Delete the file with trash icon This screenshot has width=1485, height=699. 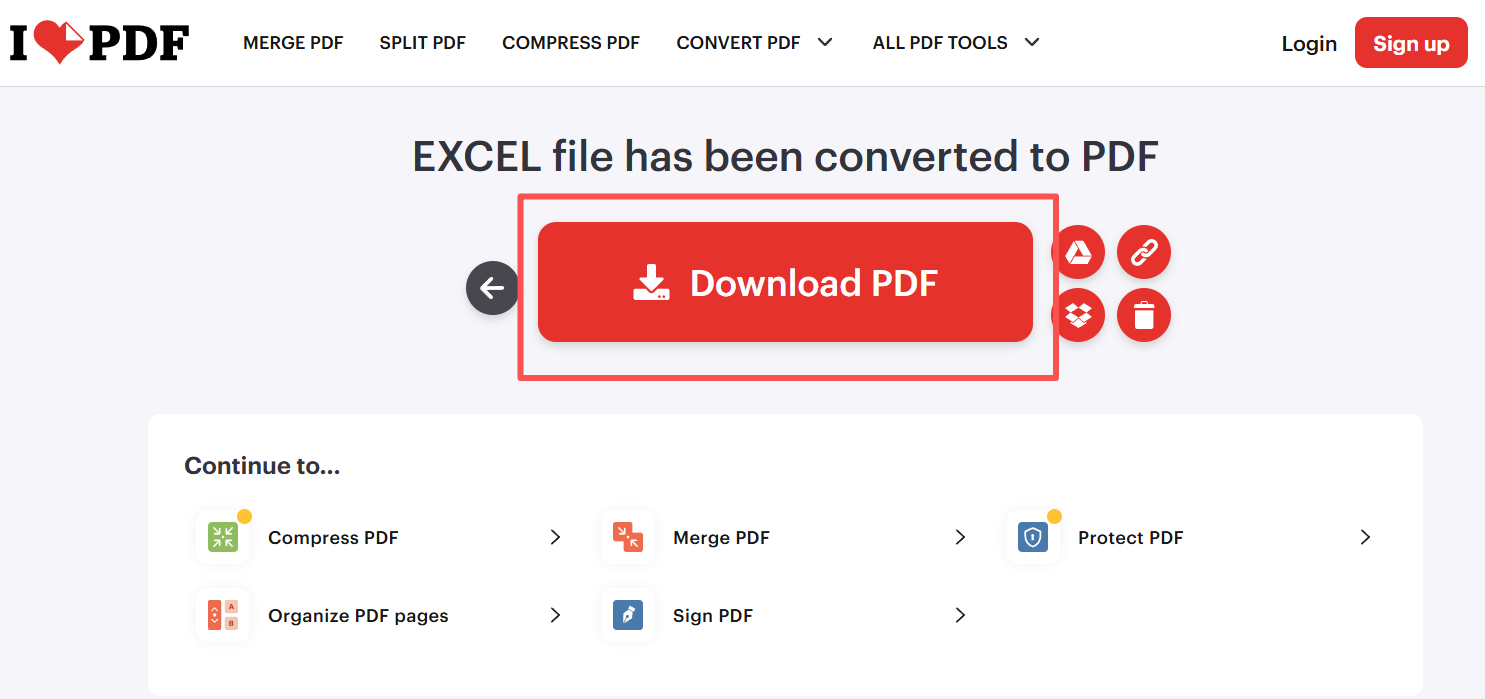pyautogui.click(x=1143, y=316)
